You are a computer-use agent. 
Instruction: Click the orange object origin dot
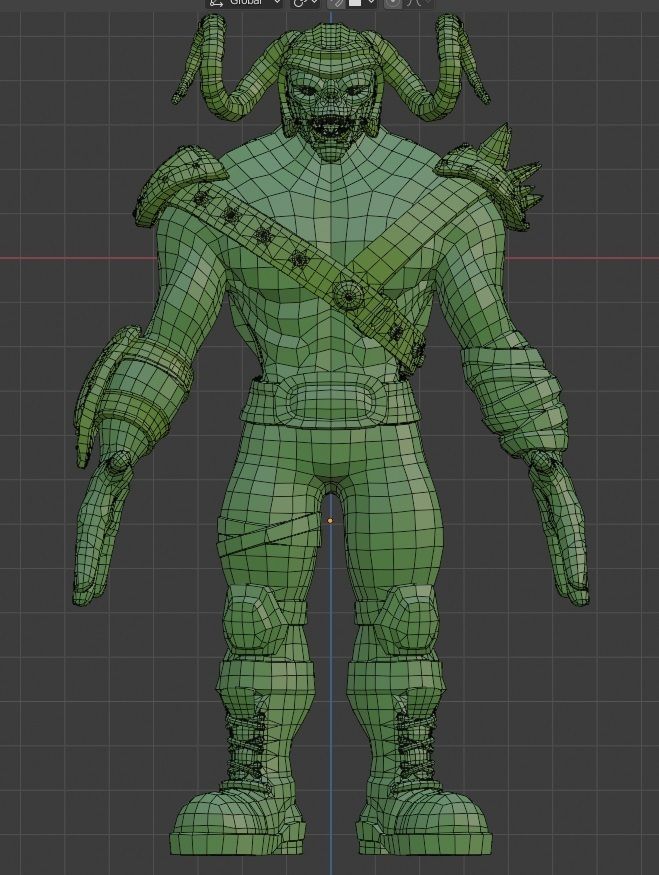click(330, 521)
